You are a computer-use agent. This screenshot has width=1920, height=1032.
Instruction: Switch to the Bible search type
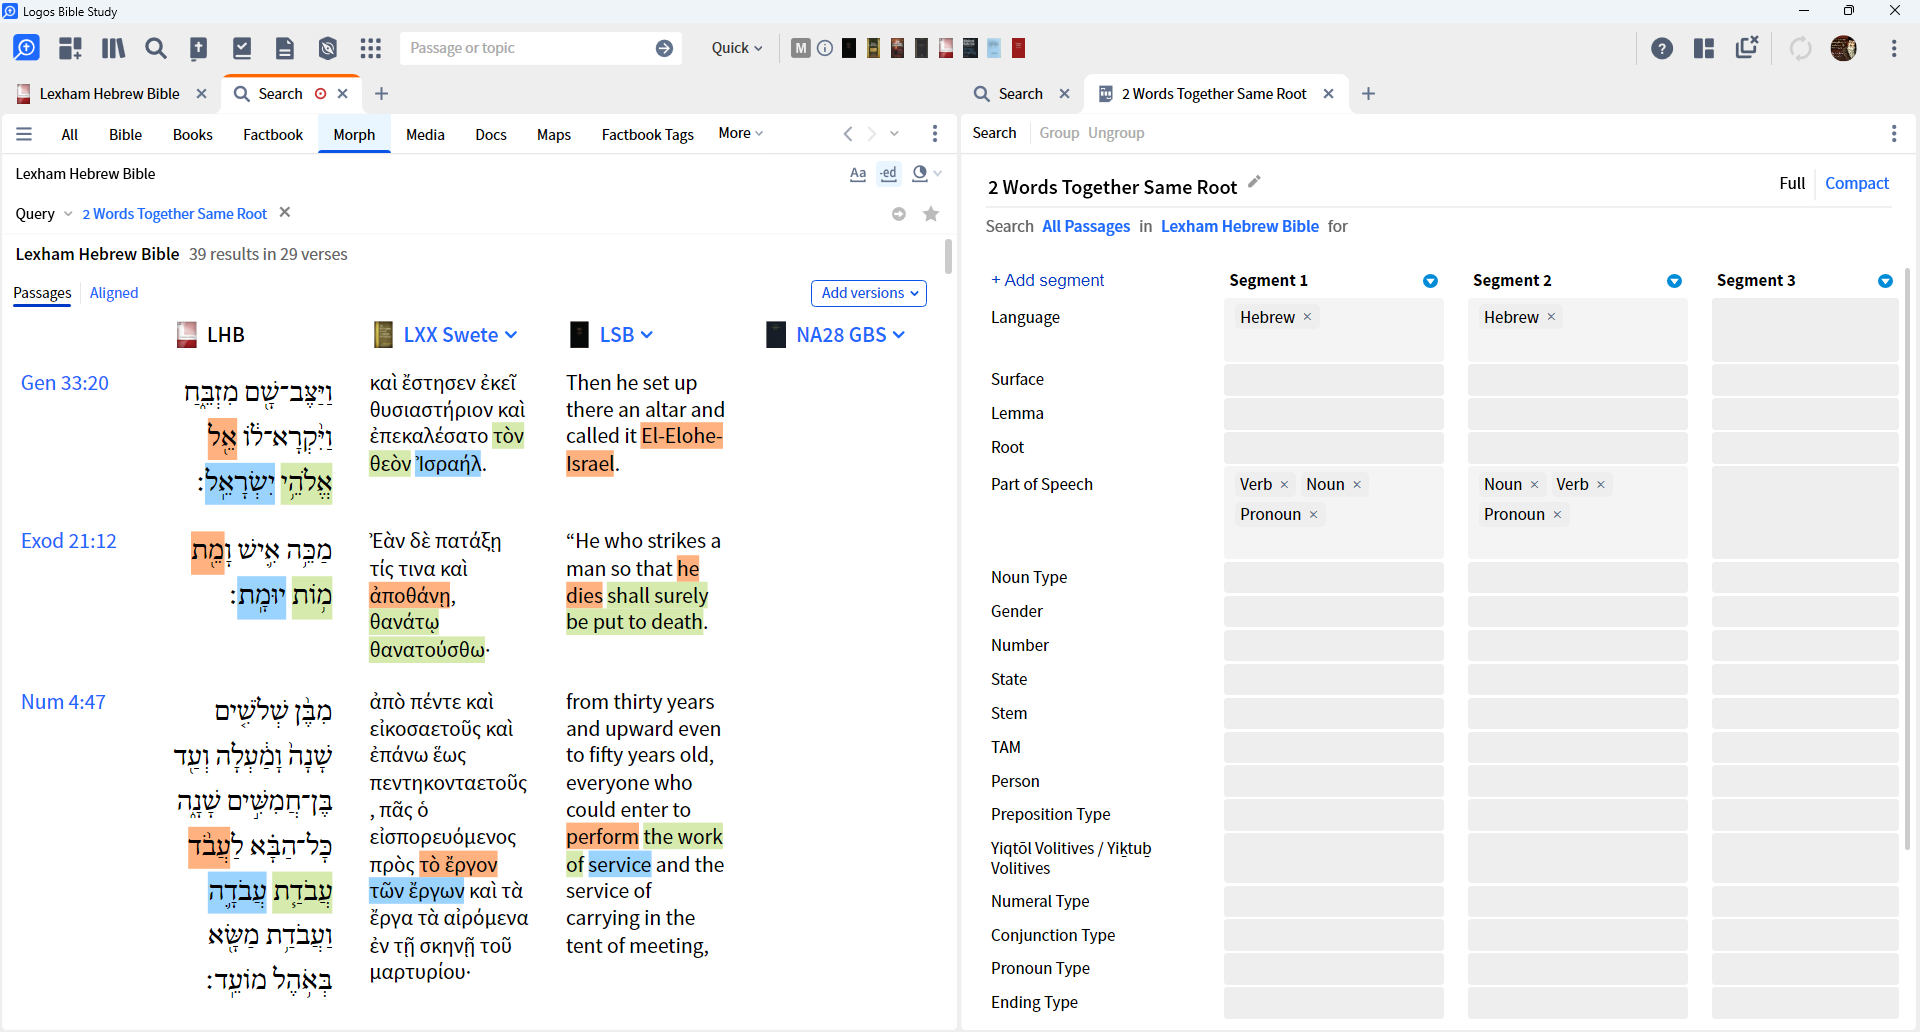pos(125,134)
